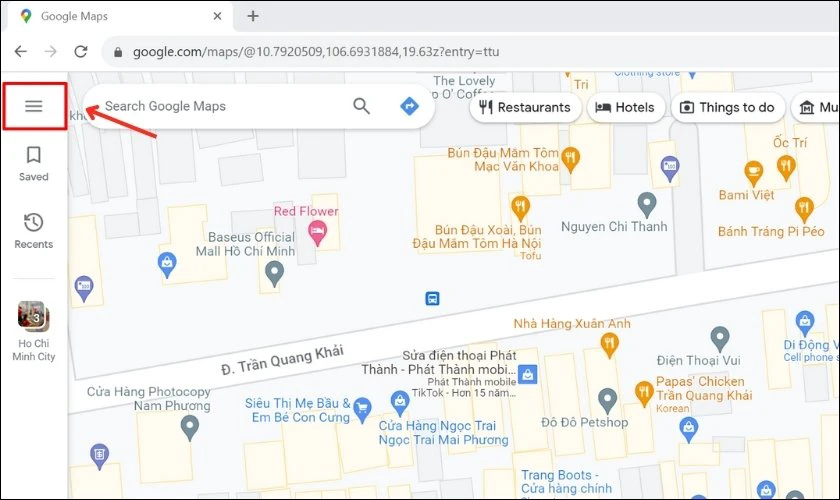Click the search magnifier icon
840x500 pixels.
pyautogui.click(x=362, y=106)
